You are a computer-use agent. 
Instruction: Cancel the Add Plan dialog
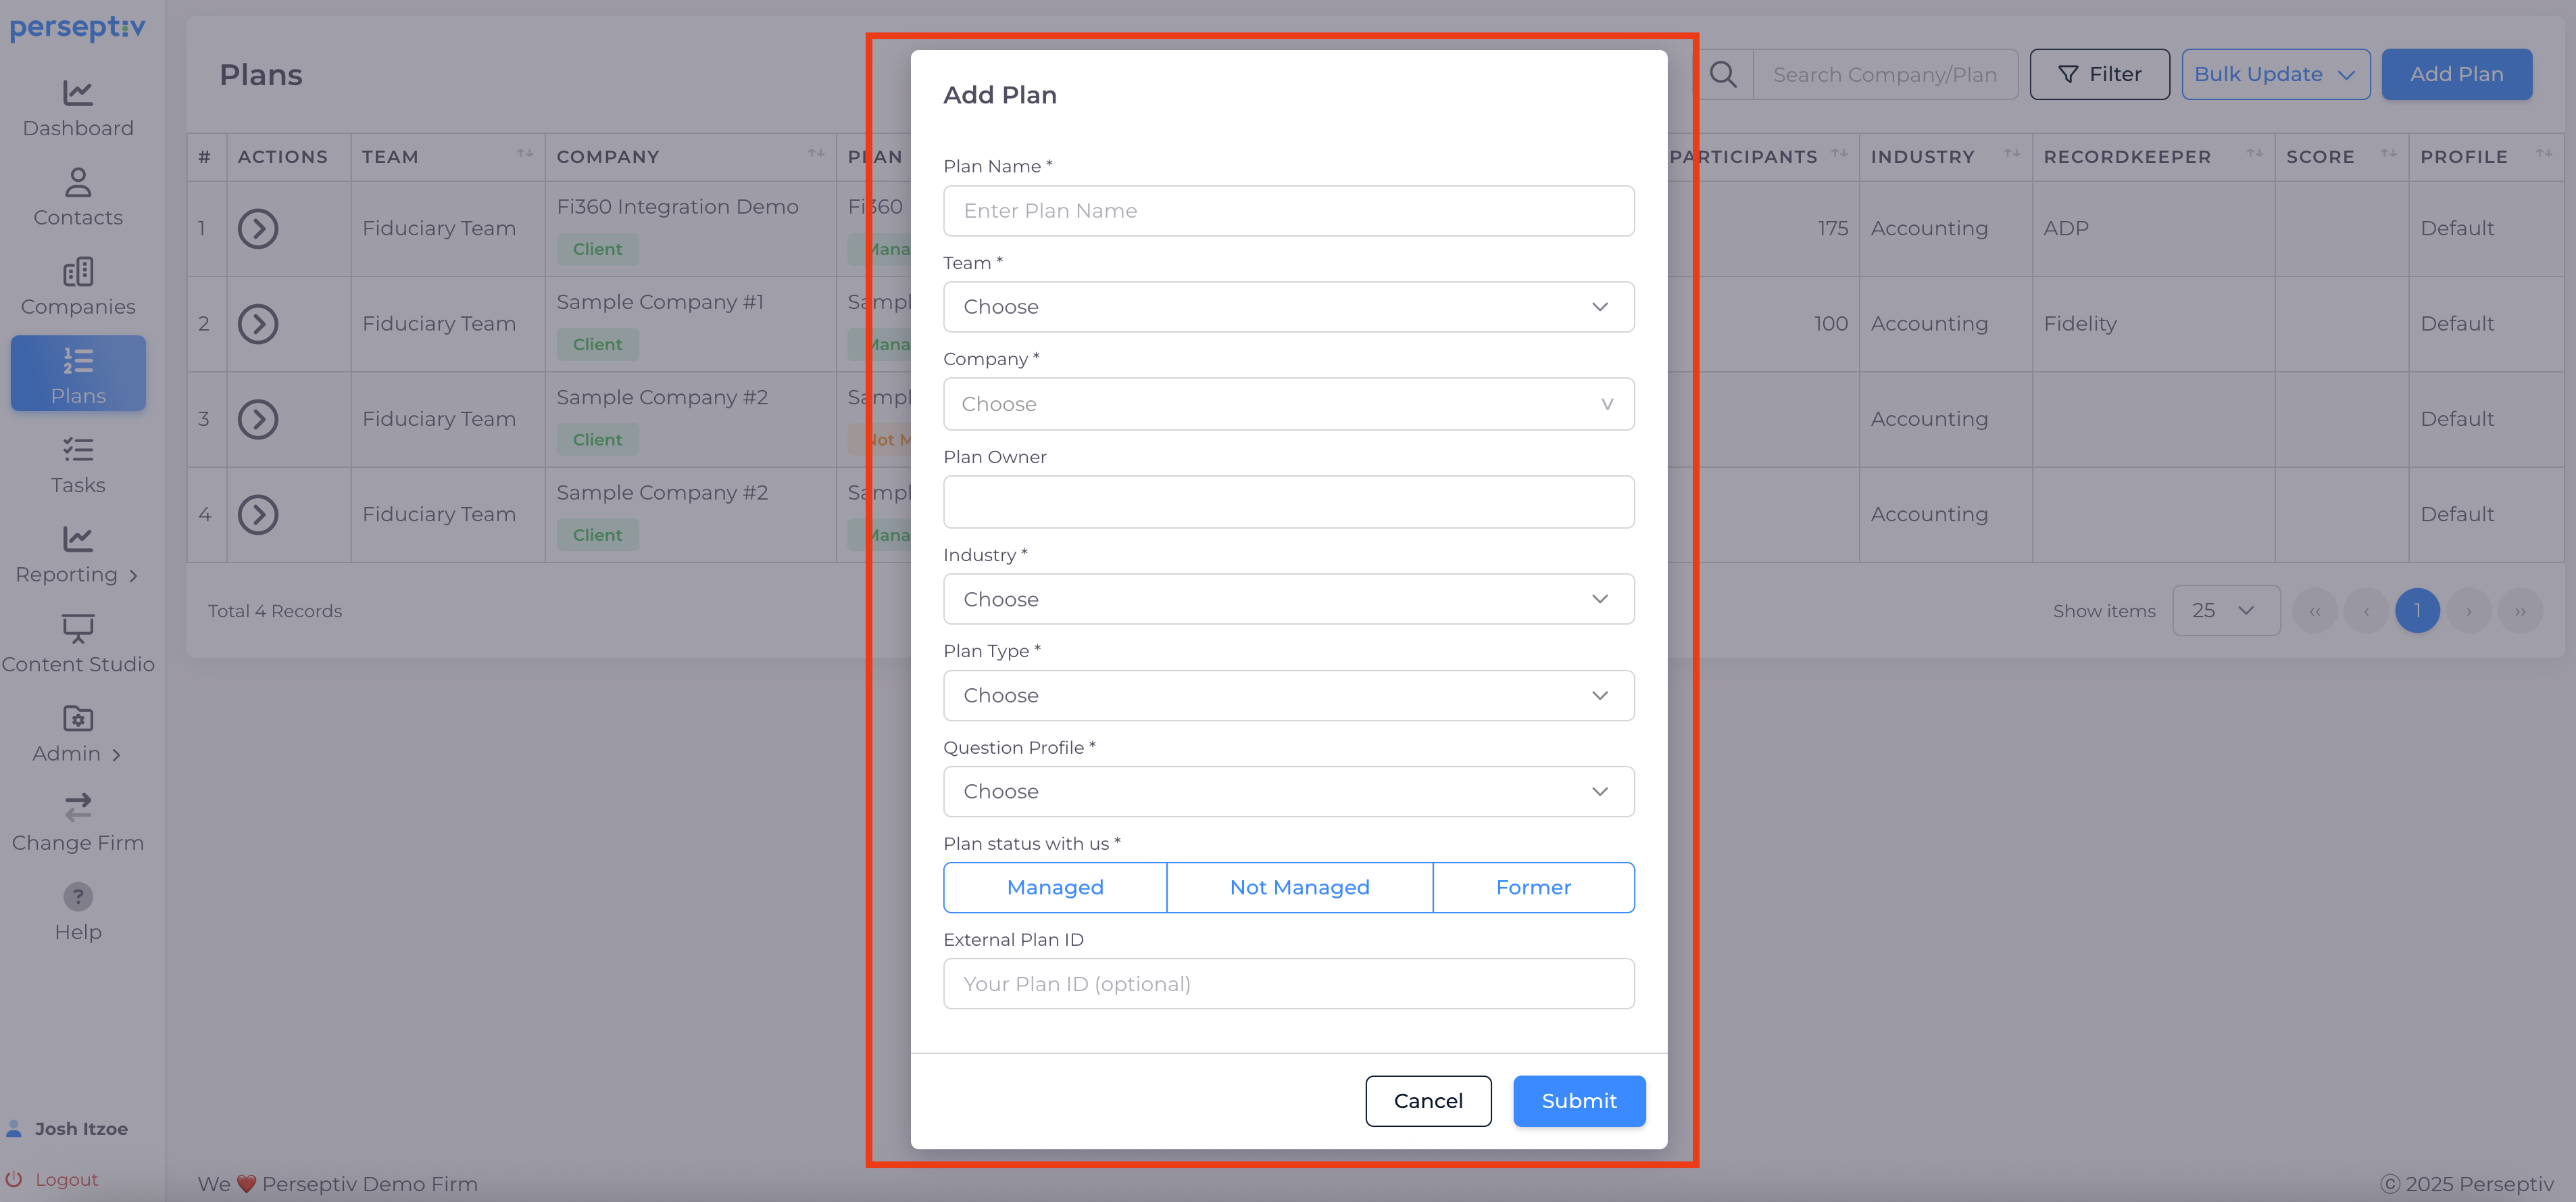click(1427, 1100)
